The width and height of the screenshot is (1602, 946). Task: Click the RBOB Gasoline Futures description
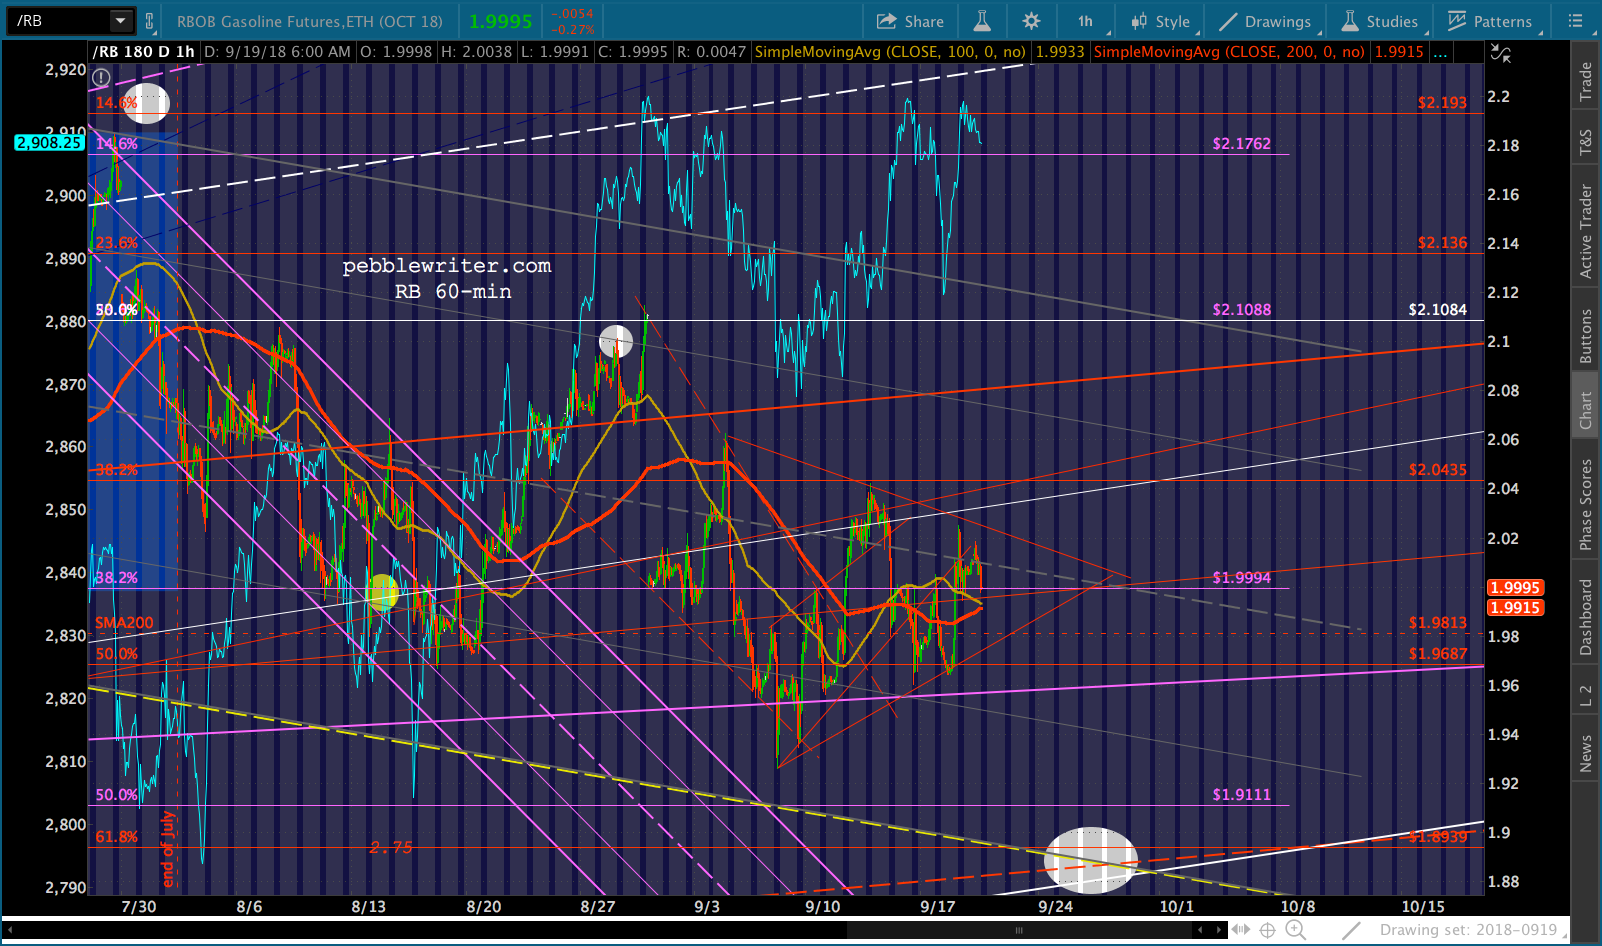click(x=309, y=21)
